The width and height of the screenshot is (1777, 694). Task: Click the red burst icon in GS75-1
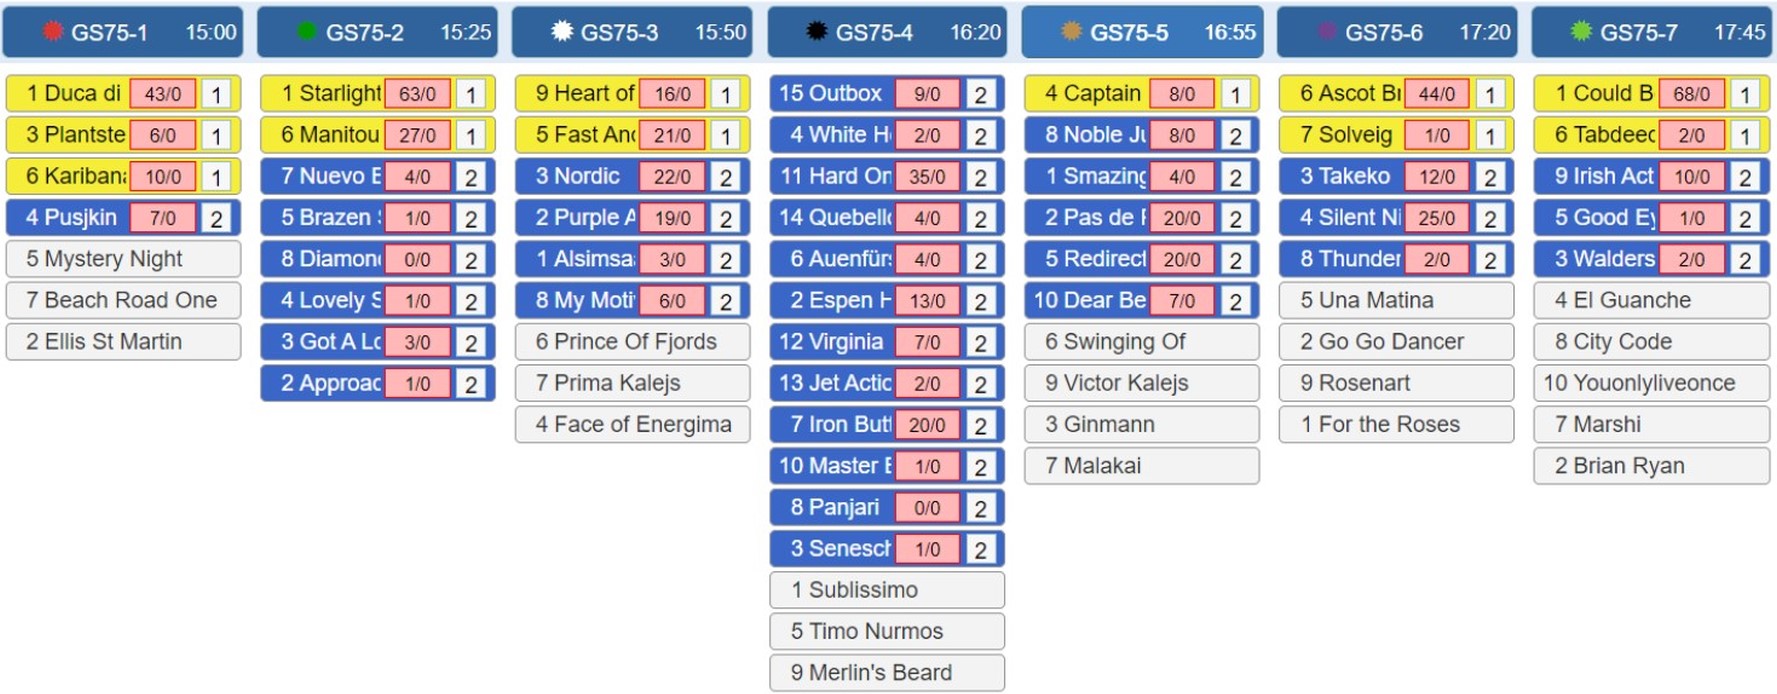click(53, 31)
